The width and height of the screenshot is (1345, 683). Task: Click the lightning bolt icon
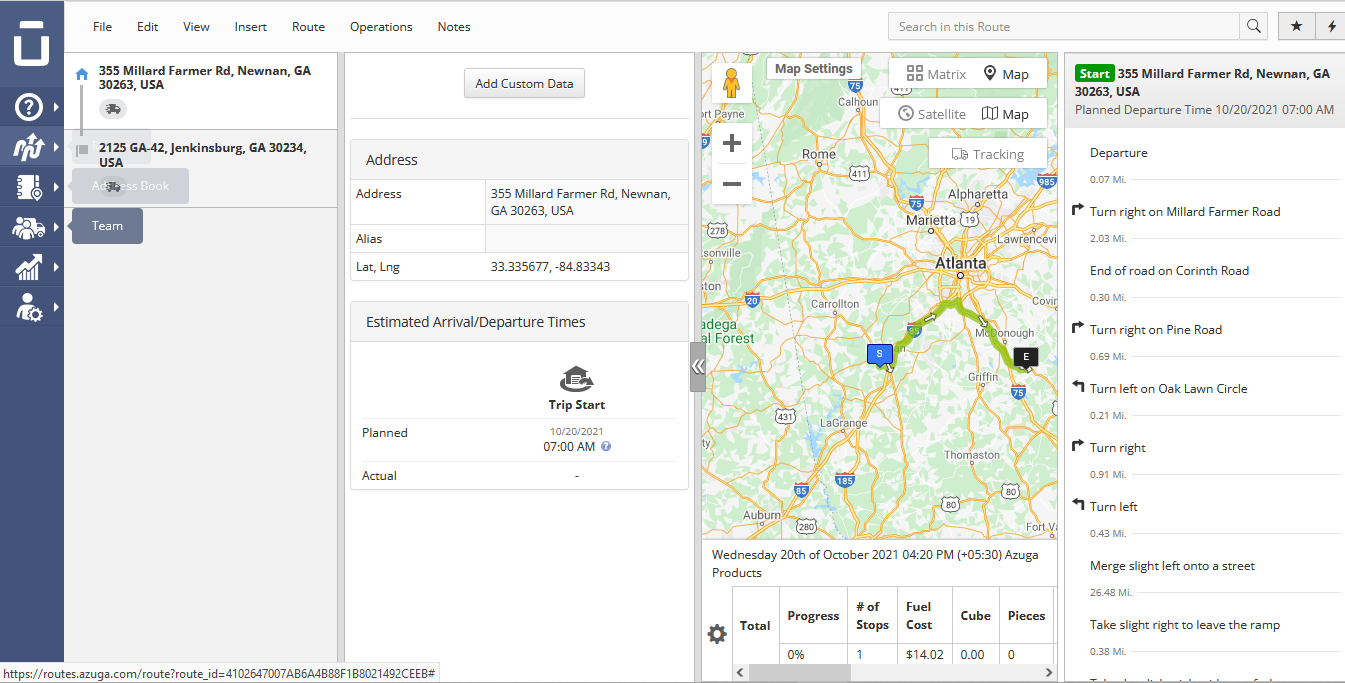[x=1331, y=26]
